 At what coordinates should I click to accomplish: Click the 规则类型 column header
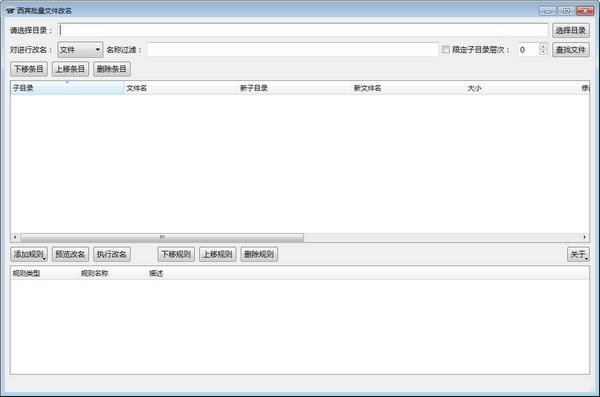[45, 273]
